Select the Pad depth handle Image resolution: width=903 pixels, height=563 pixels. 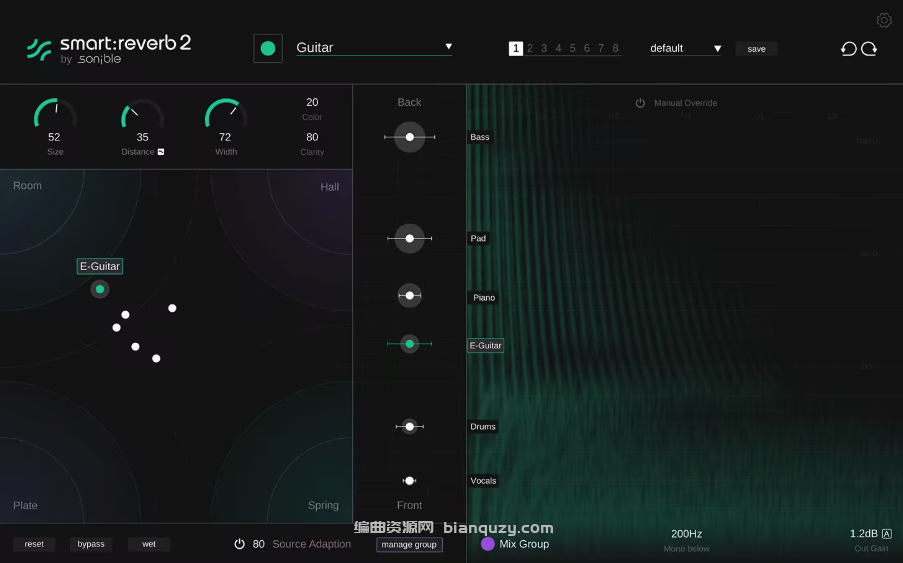409,238
